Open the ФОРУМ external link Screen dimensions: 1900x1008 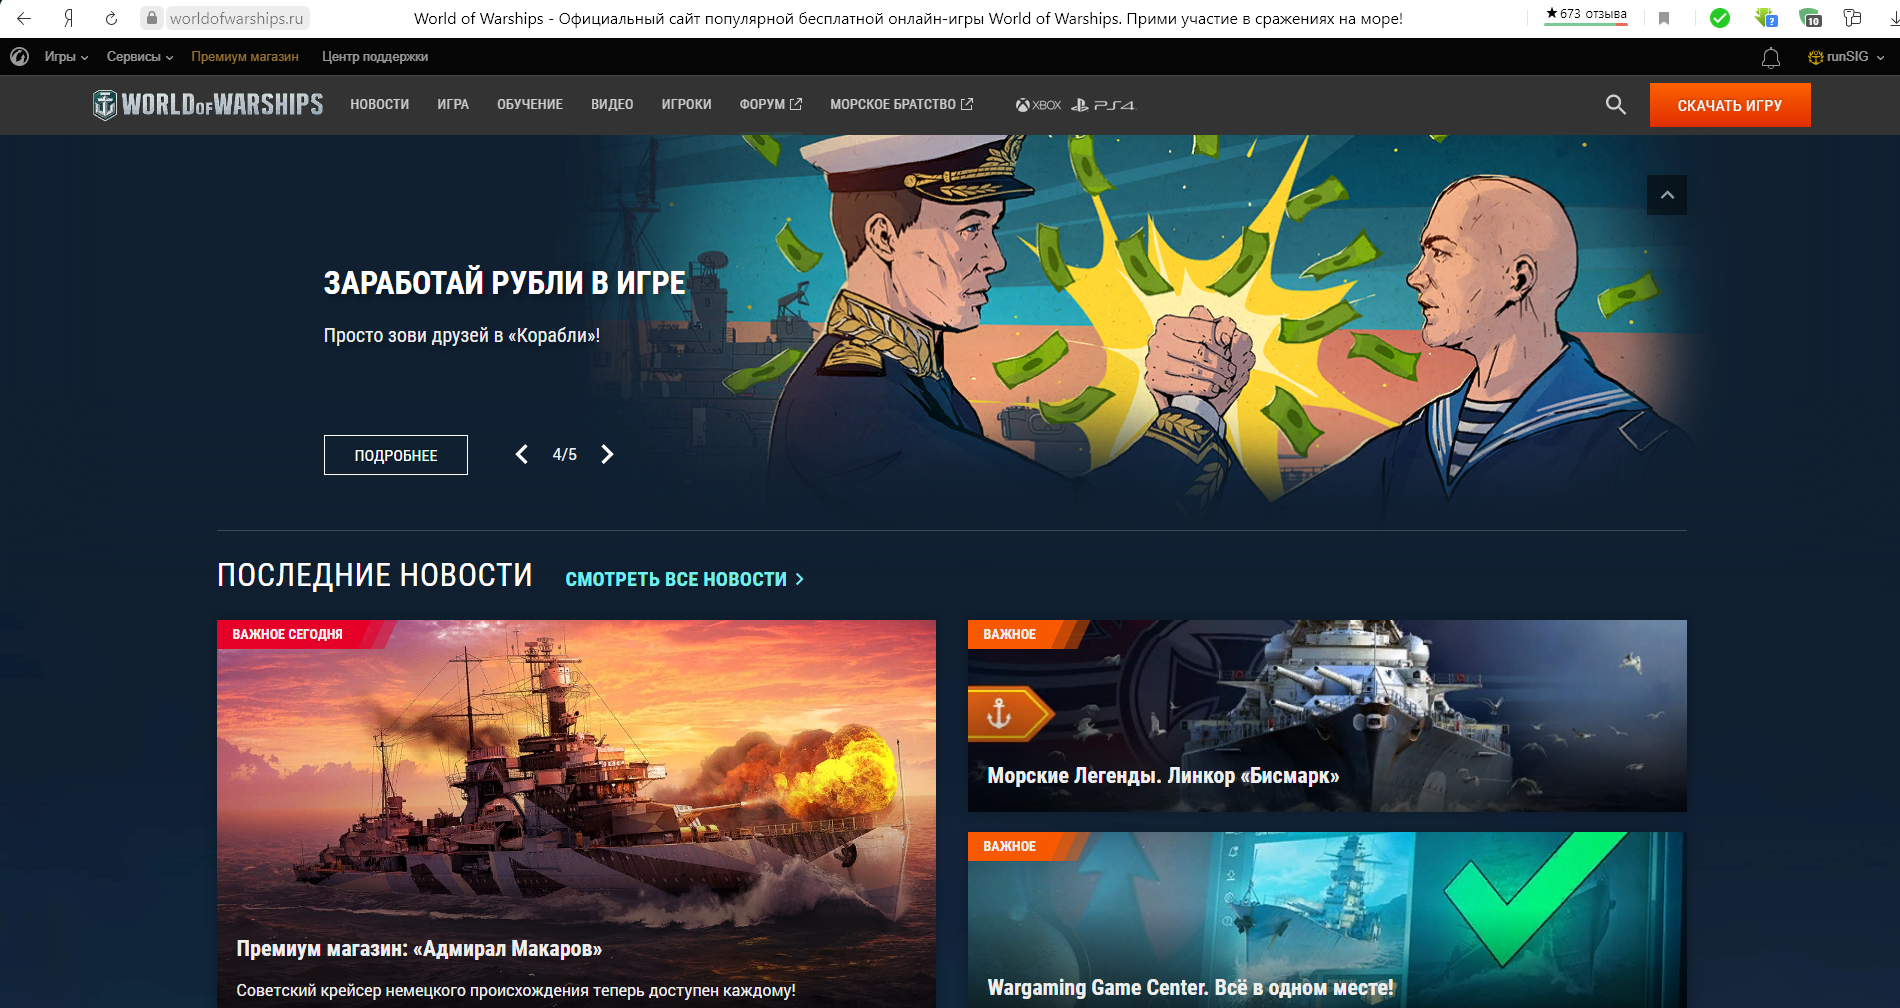pyautogui.click(x=771, y=104)
